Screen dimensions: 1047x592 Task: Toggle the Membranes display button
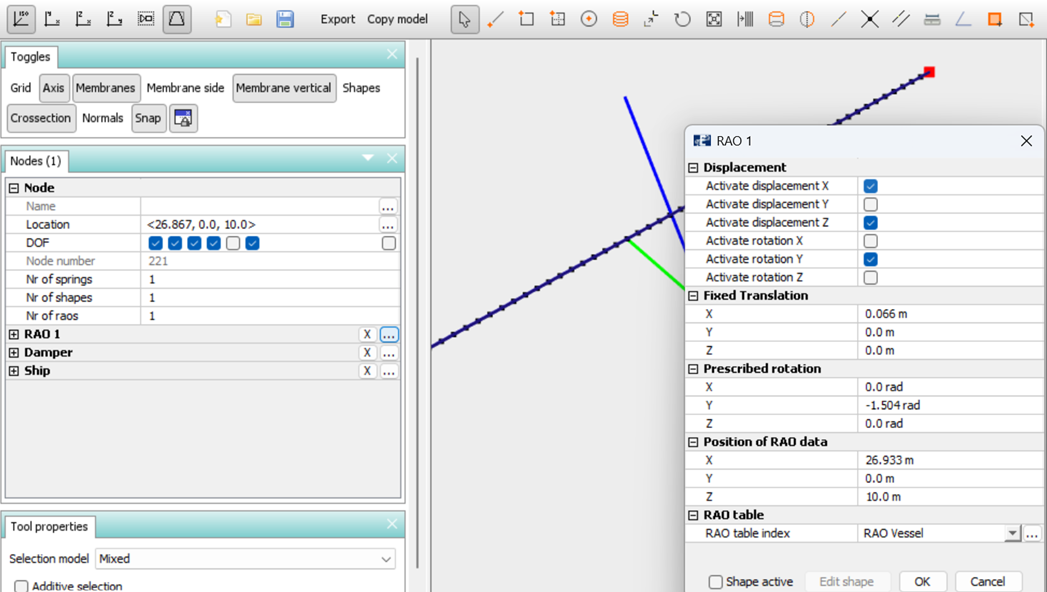pyautogui.click(x=106, y=88)
